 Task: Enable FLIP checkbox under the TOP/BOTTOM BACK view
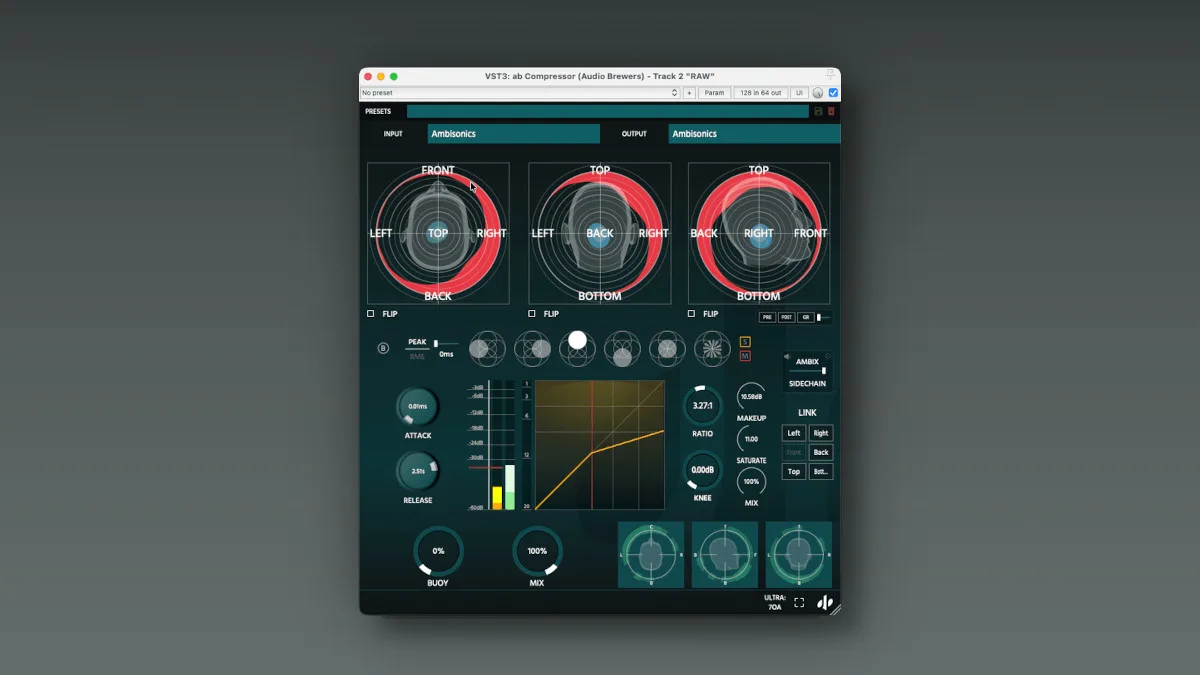(x=533, y=314)
